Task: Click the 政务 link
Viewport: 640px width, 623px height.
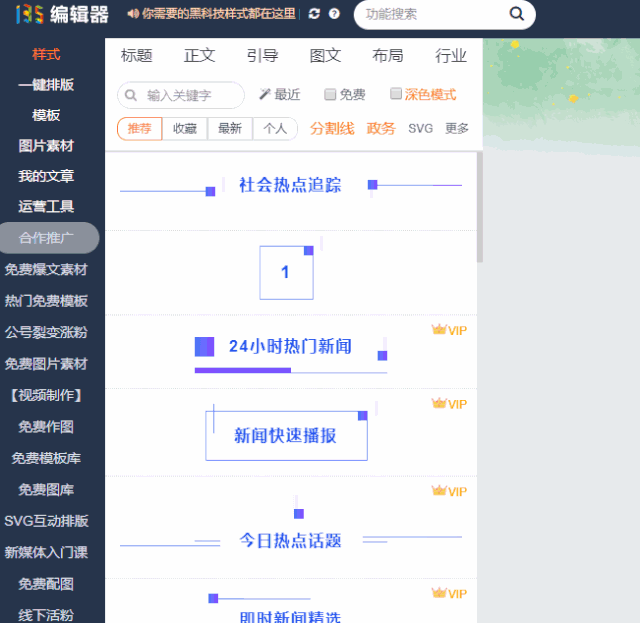Action: tap(381, 129)
